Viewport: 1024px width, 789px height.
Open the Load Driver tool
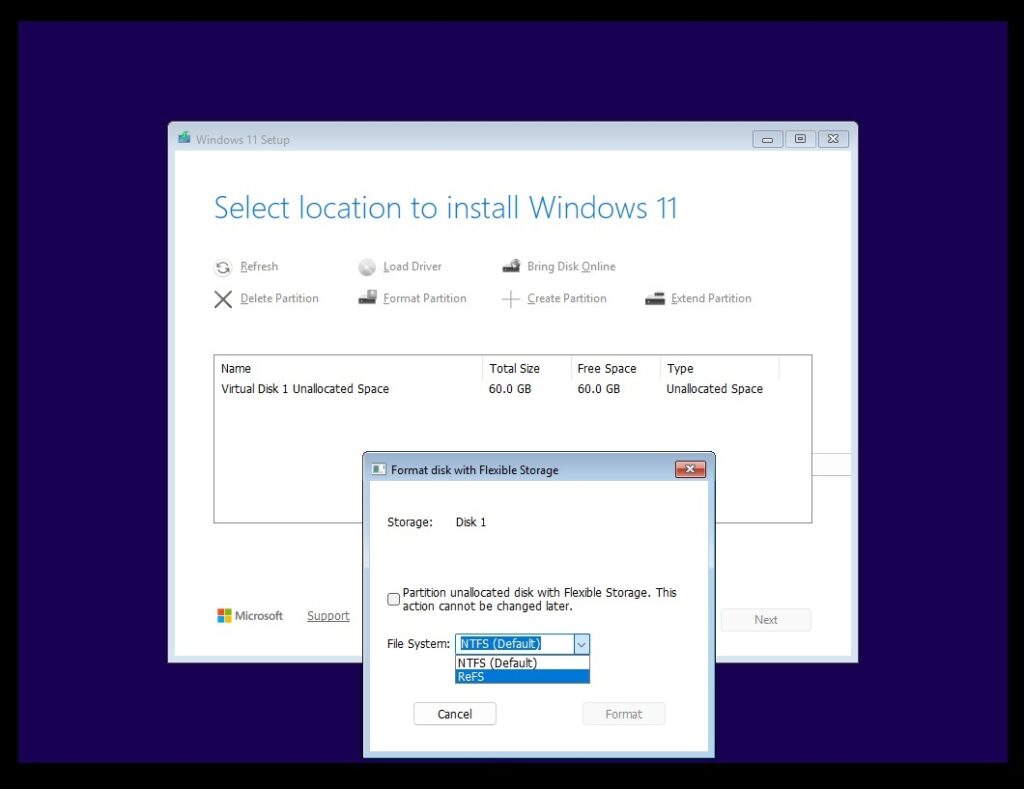pyautogui.click(x=368, y=267)
